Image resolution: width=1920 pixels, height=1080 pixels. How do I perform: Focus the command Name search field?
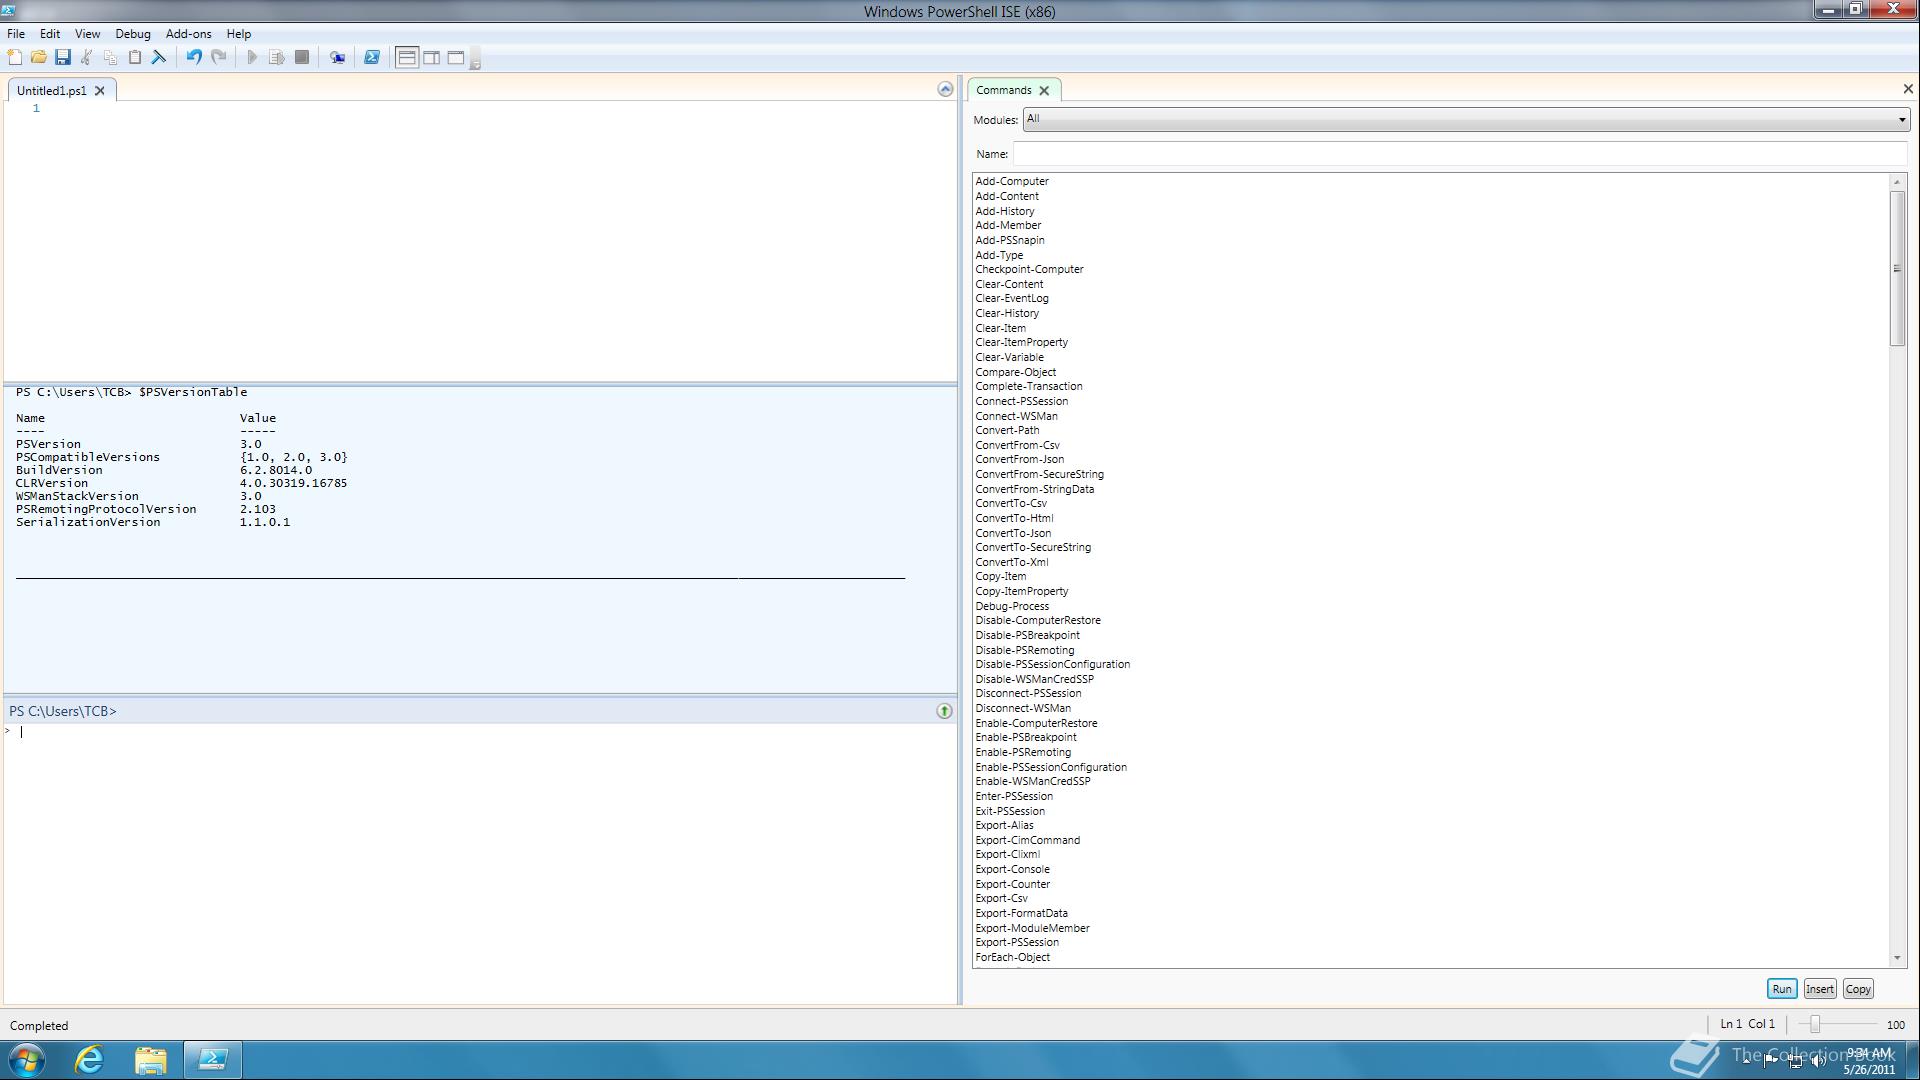[1460, 154]
